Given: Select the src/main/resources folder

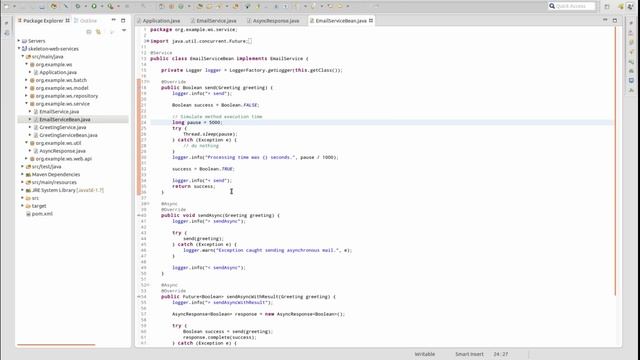Looking at the screenshot, I should pos(54,182).
